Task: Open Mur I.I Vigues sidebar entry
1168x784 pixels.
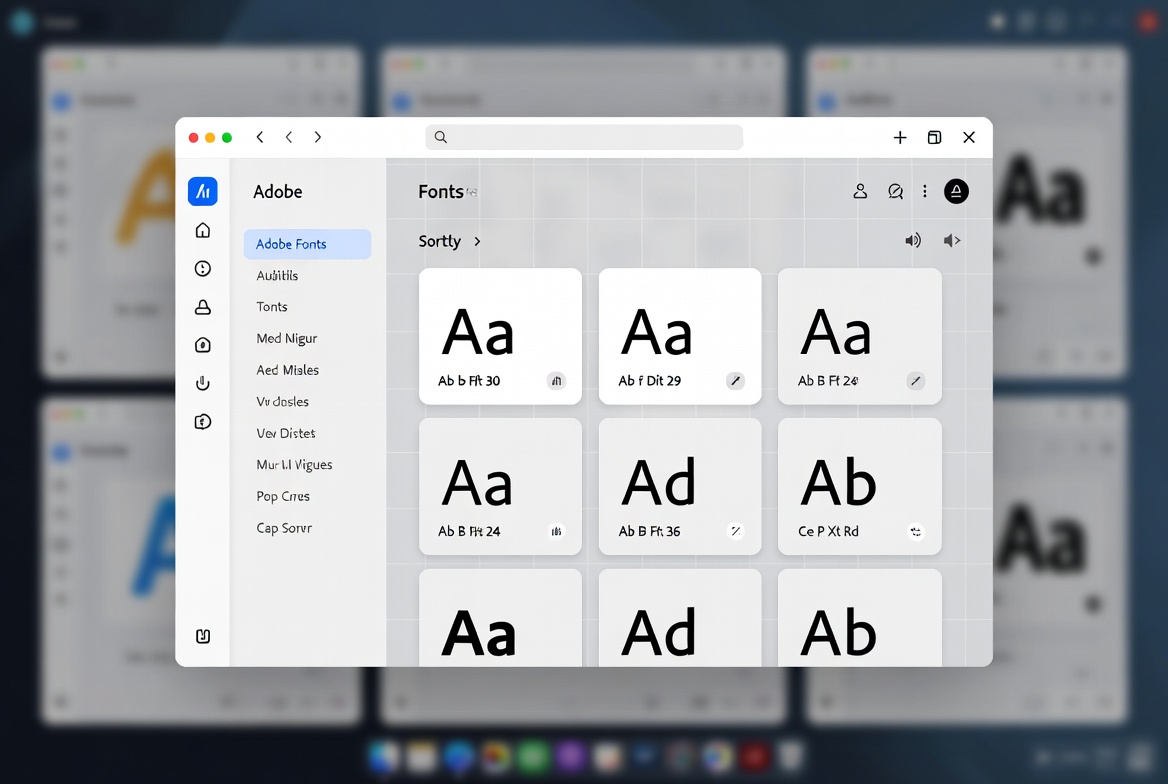Action: tap(294, 465)
